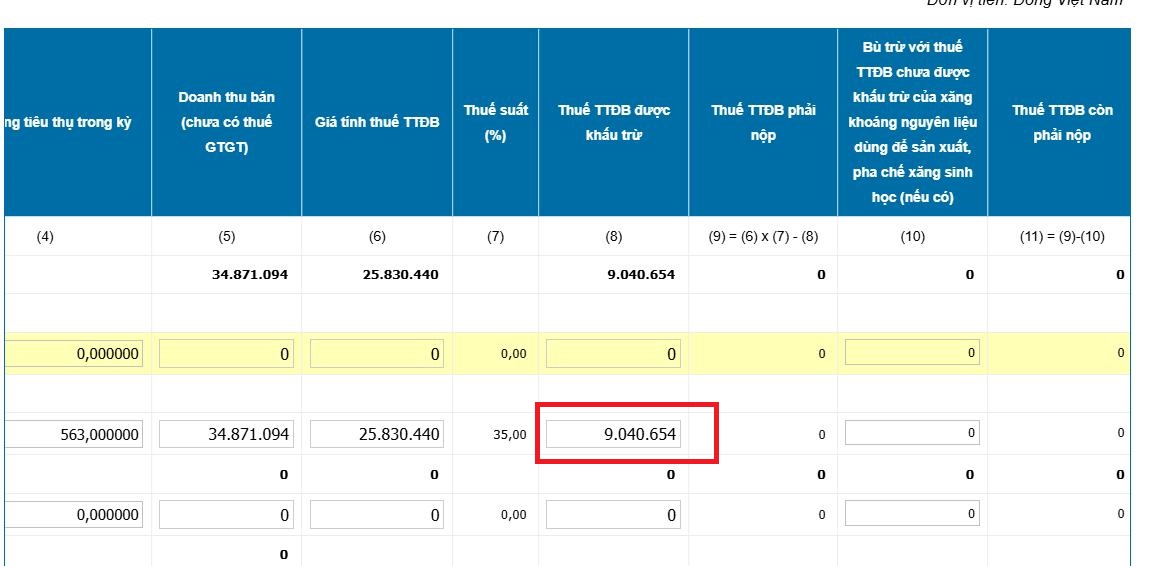Click 'Thuế suất (%)' column header
Screen dimensions: 1150x566
495,122
